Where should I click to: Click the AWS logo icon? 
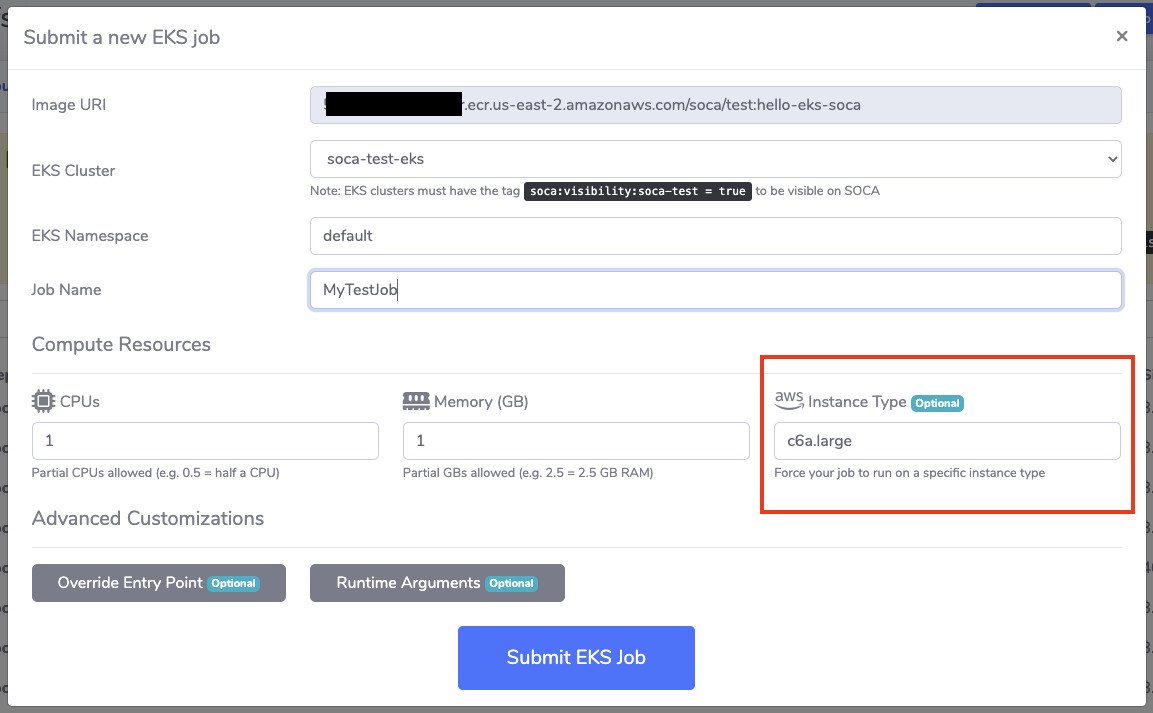pos(789,400)
